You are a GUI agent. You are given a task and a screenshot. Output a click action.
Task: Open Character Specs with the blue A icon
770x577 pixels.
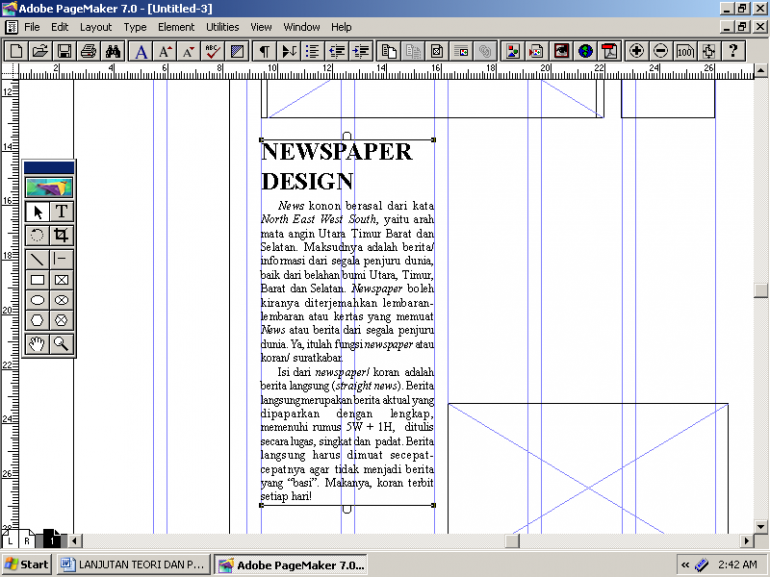141,51
